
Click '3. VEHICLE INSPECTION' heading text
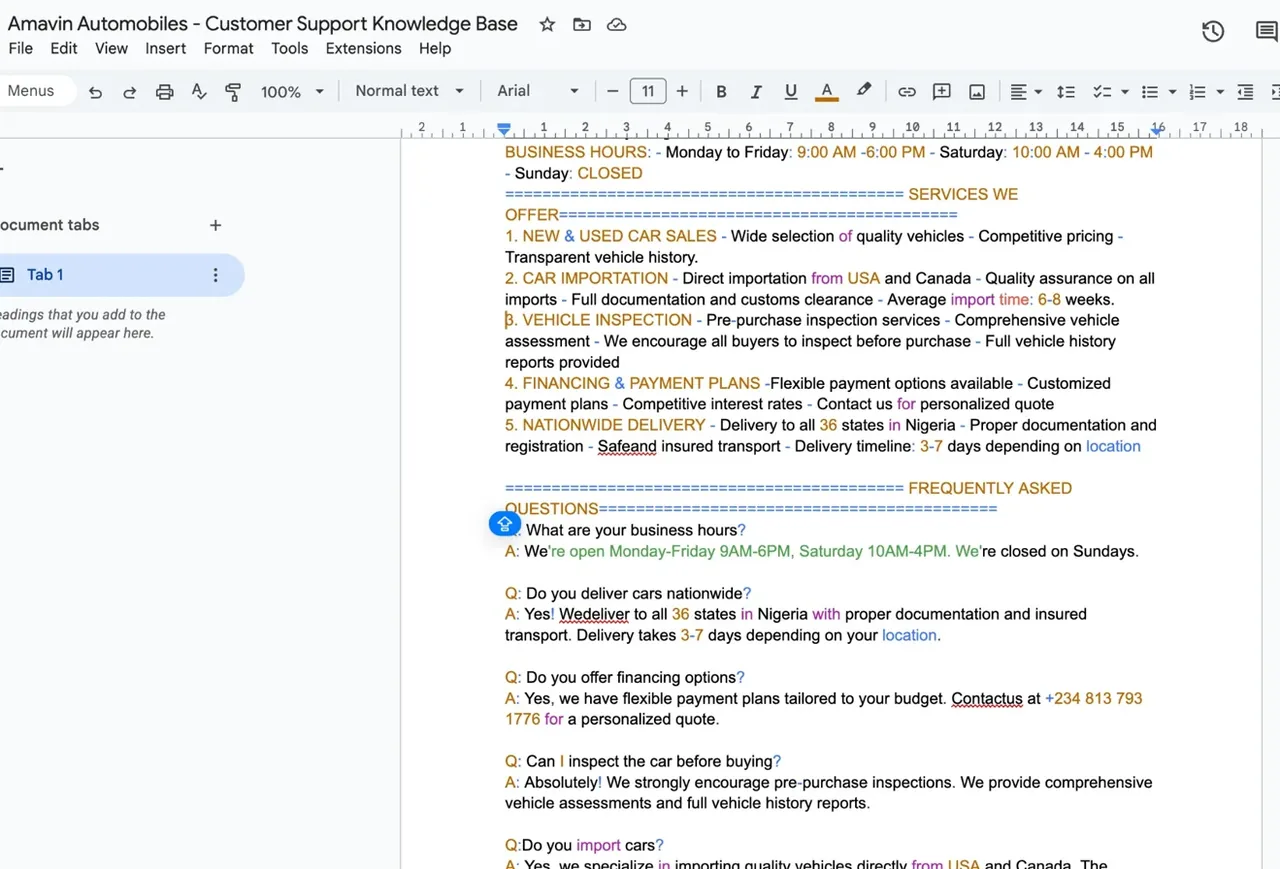[x=598, y=320]
